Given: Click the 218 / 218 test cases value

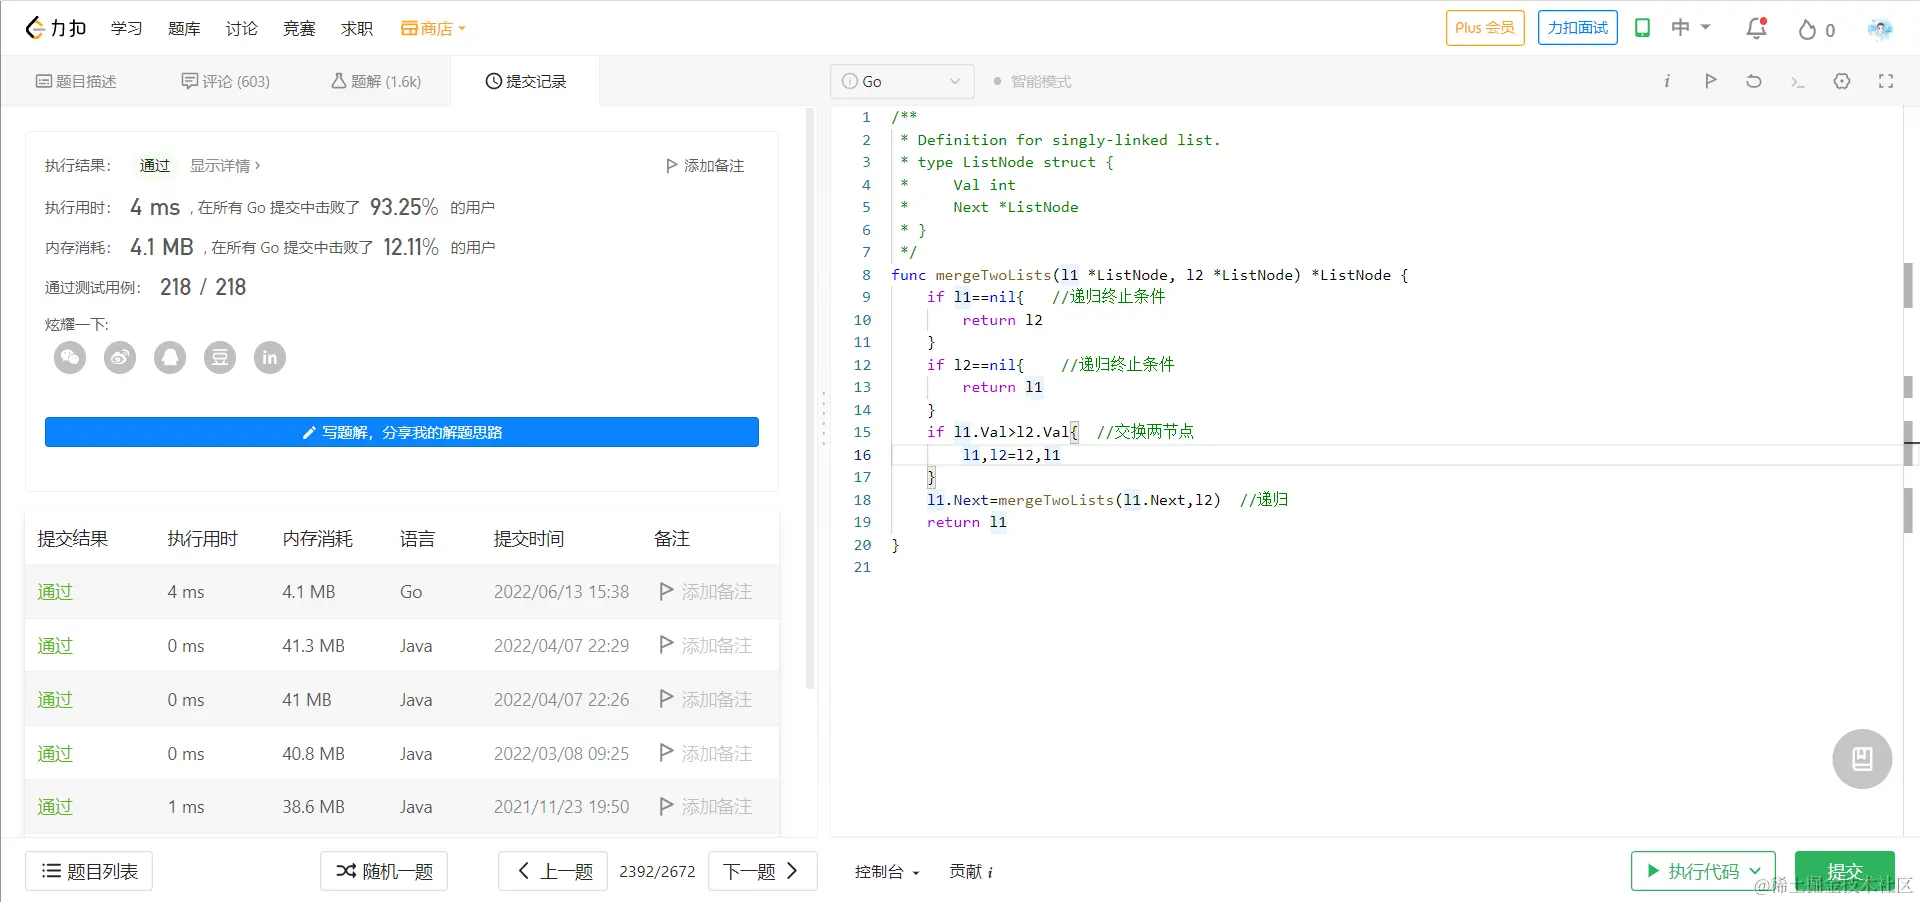Looking at the screenshot, I should (x=203, y=288).
